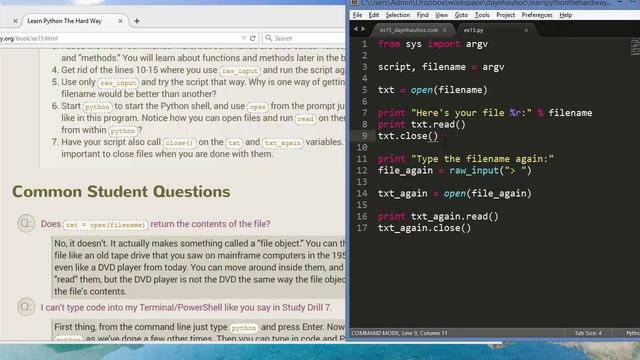The image size is (640, 360).
Task: Click 'from sys import argv' code line
Action: pyautogui.click(x=433, y=44)
